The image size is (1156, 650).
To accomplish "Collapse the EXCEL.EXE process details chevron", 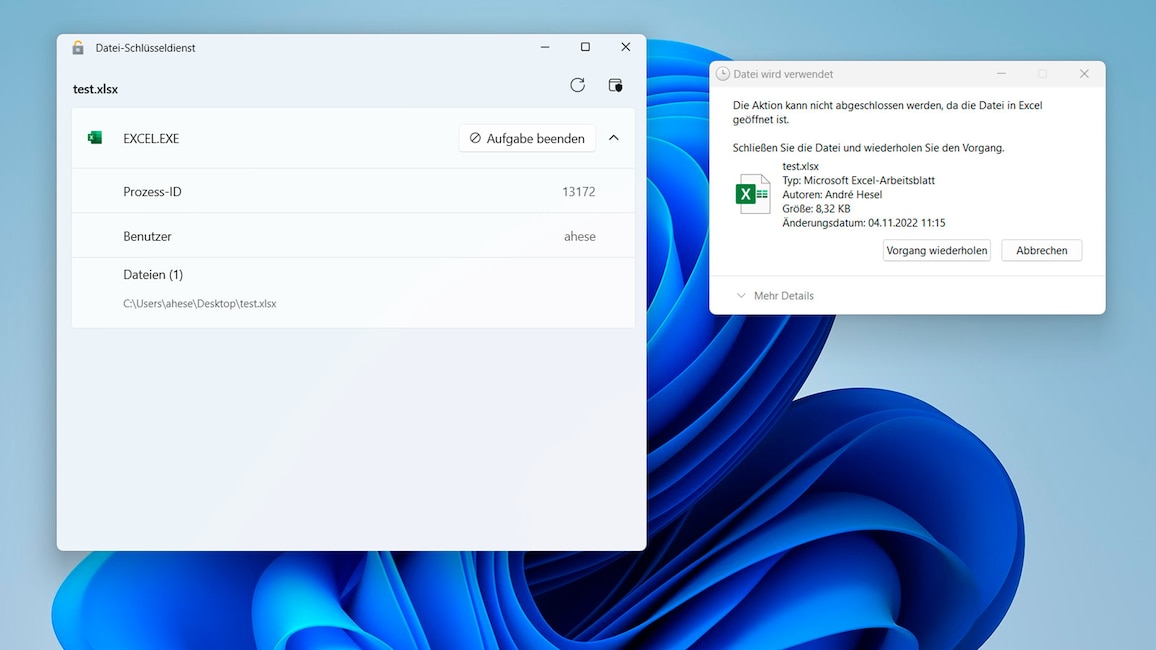I will (x=613, y=138).
